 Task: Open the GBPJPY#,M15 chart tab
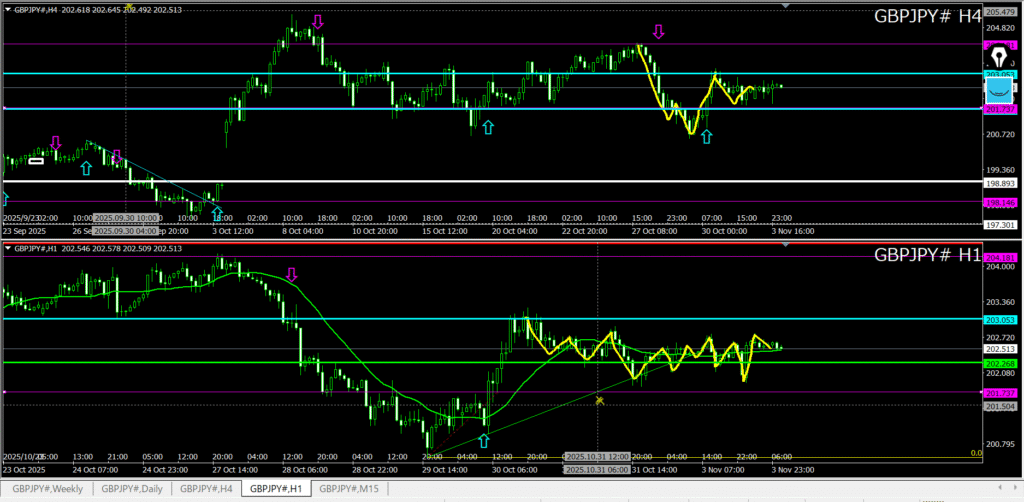coord(348,489)
